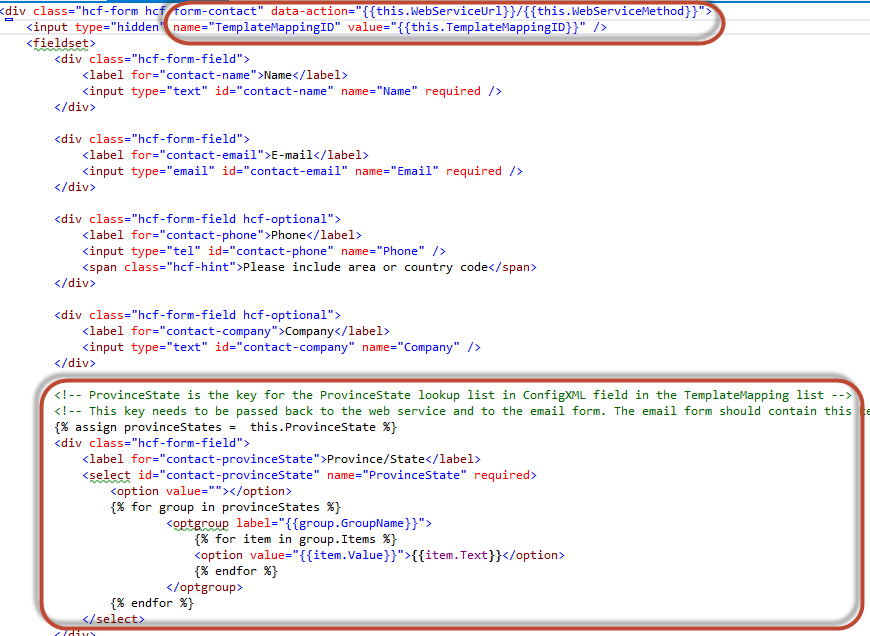Click the assign provinceStates Liquid tag
This screenshot has width=870, height=636.
tap(225, 427)
